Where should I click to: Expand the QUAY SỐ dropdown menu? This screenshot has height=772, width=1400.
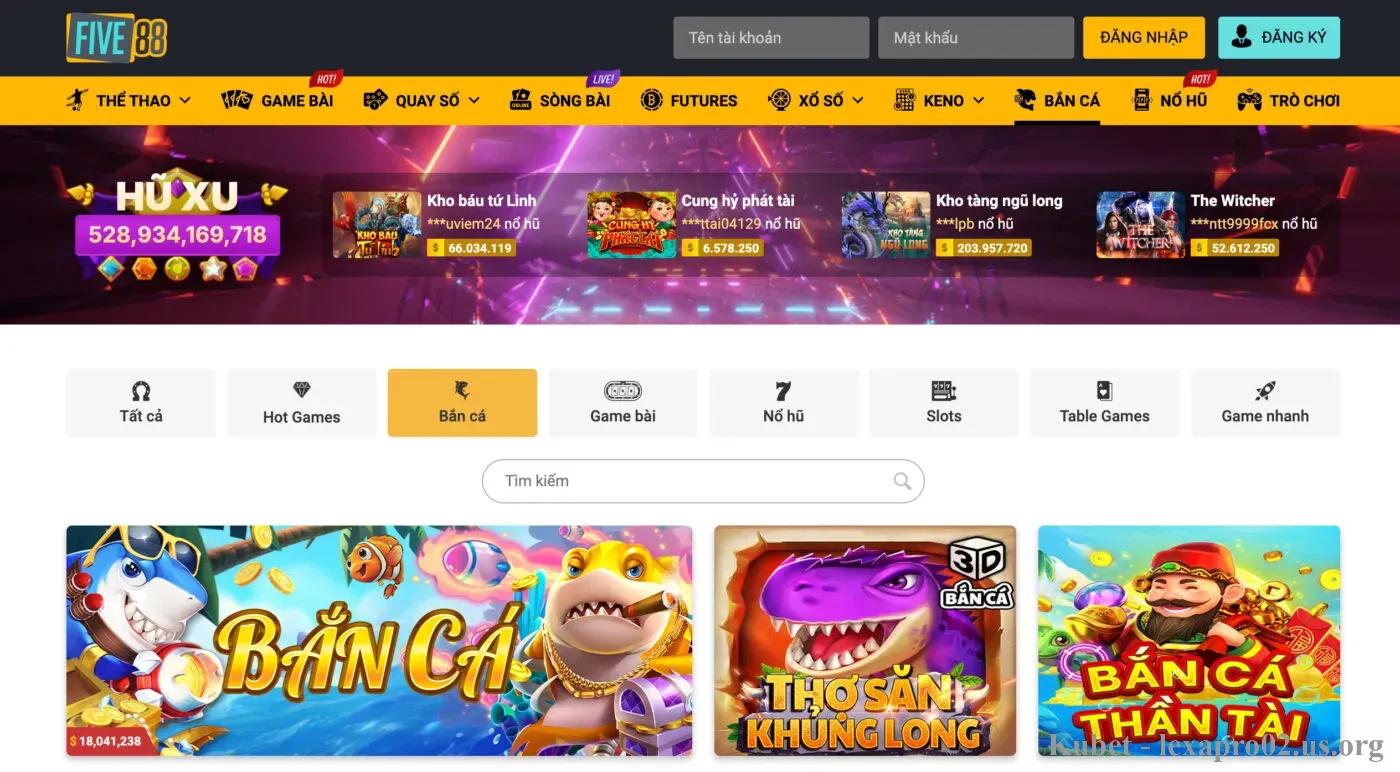(473, 100)
